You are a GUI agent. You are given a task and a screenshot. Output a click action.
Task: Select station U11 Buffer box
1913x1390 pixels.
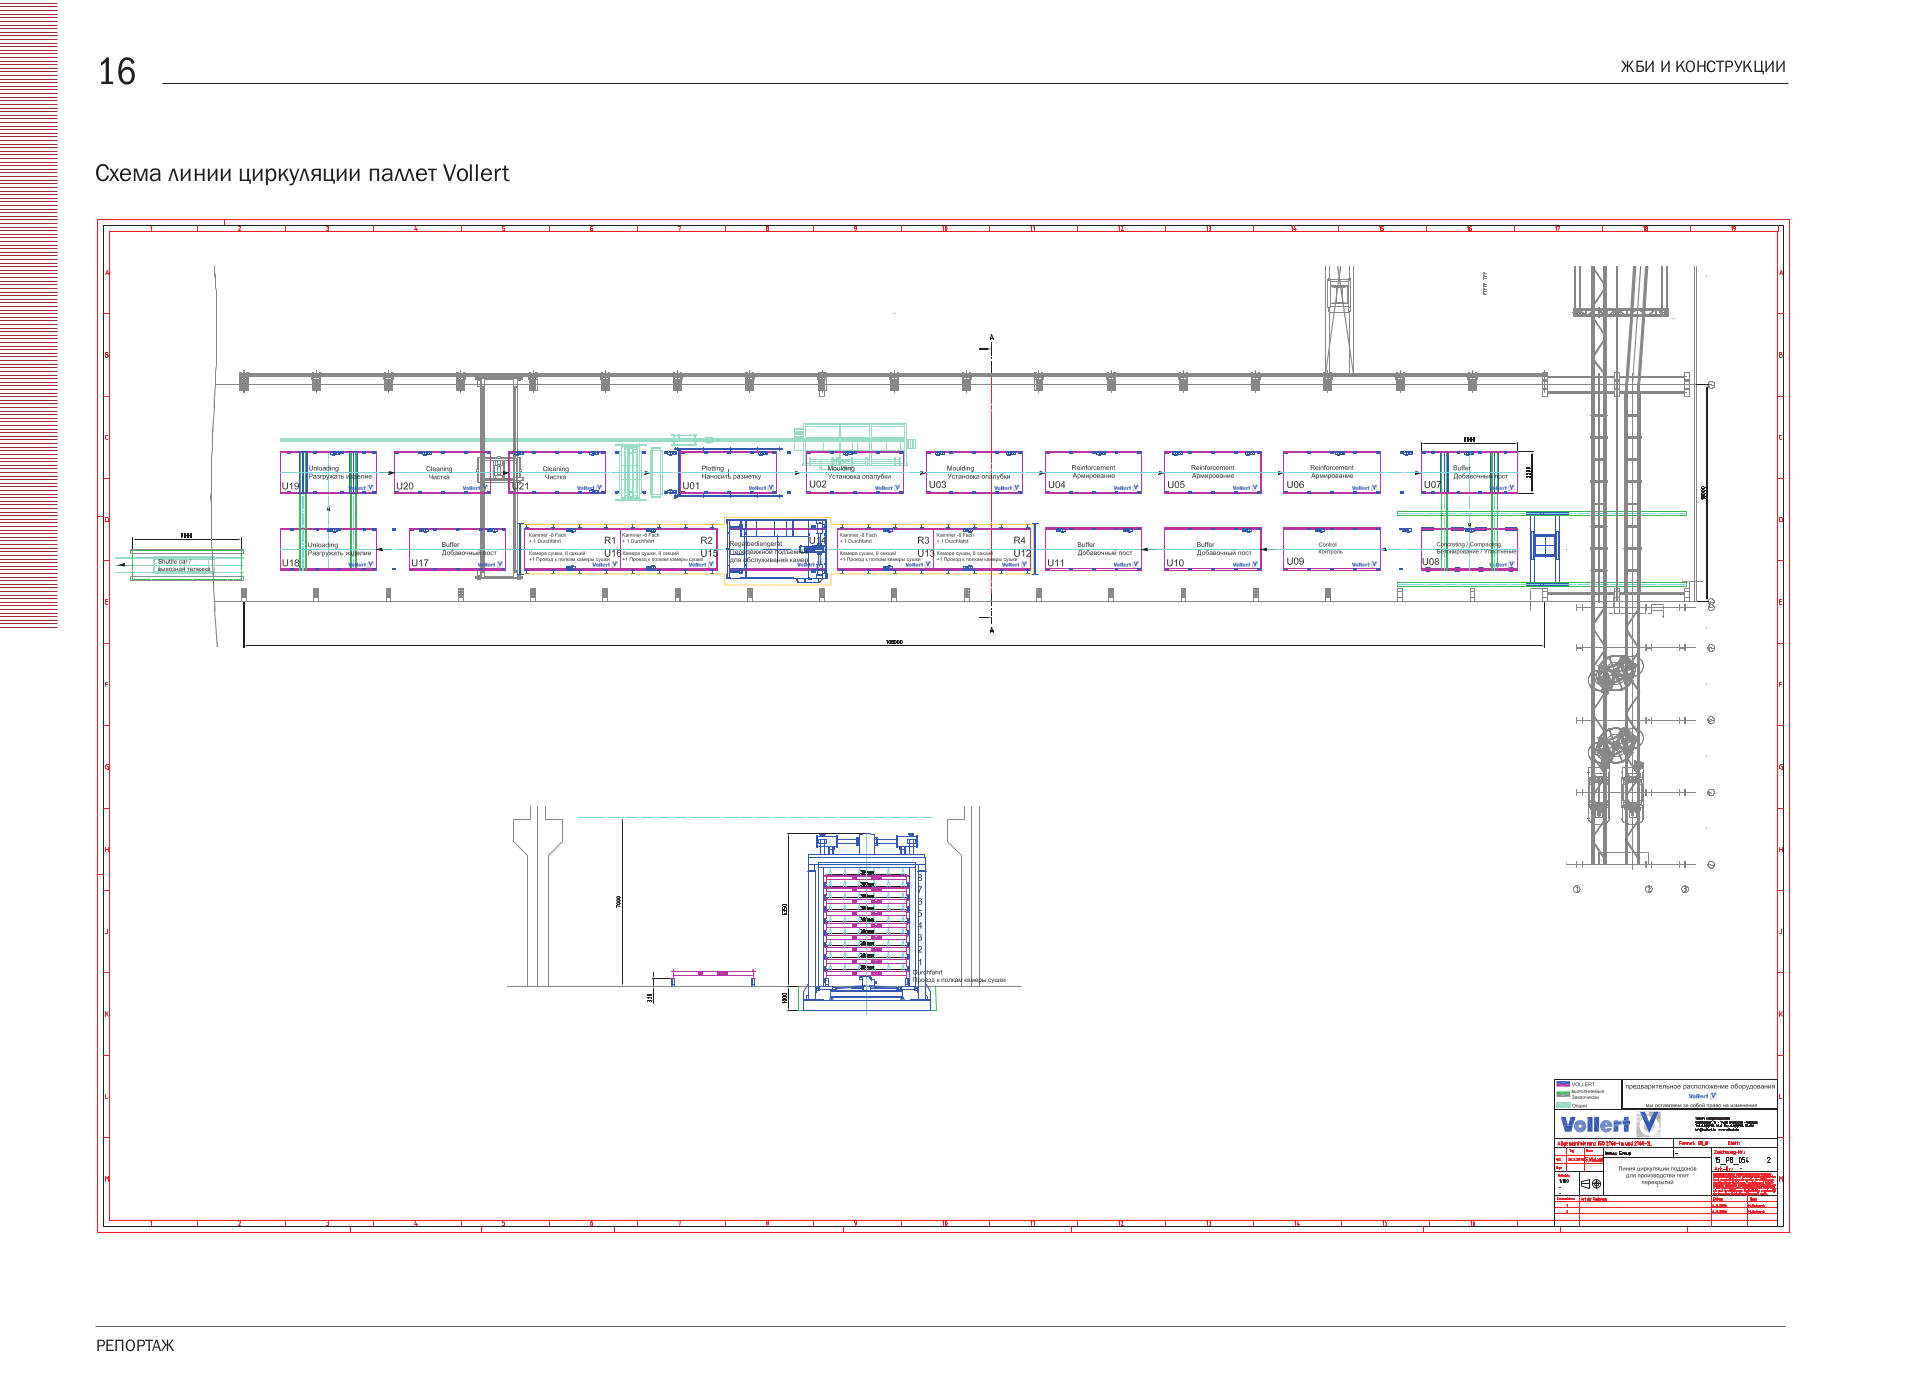(x=1093, y=549)
